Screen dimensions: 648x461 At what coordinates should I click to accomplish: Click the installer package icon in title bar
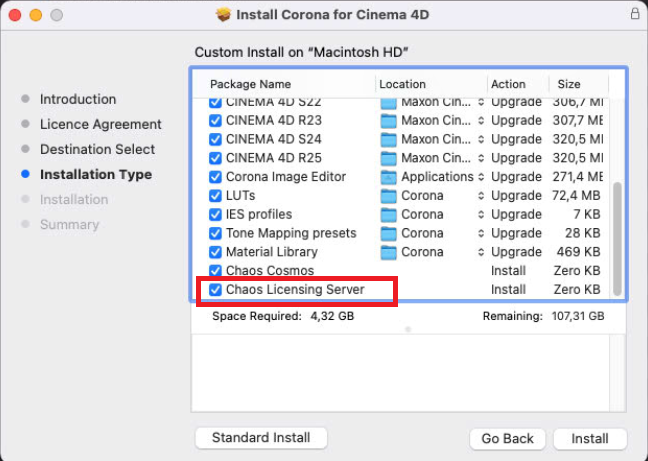coord(223,15)
